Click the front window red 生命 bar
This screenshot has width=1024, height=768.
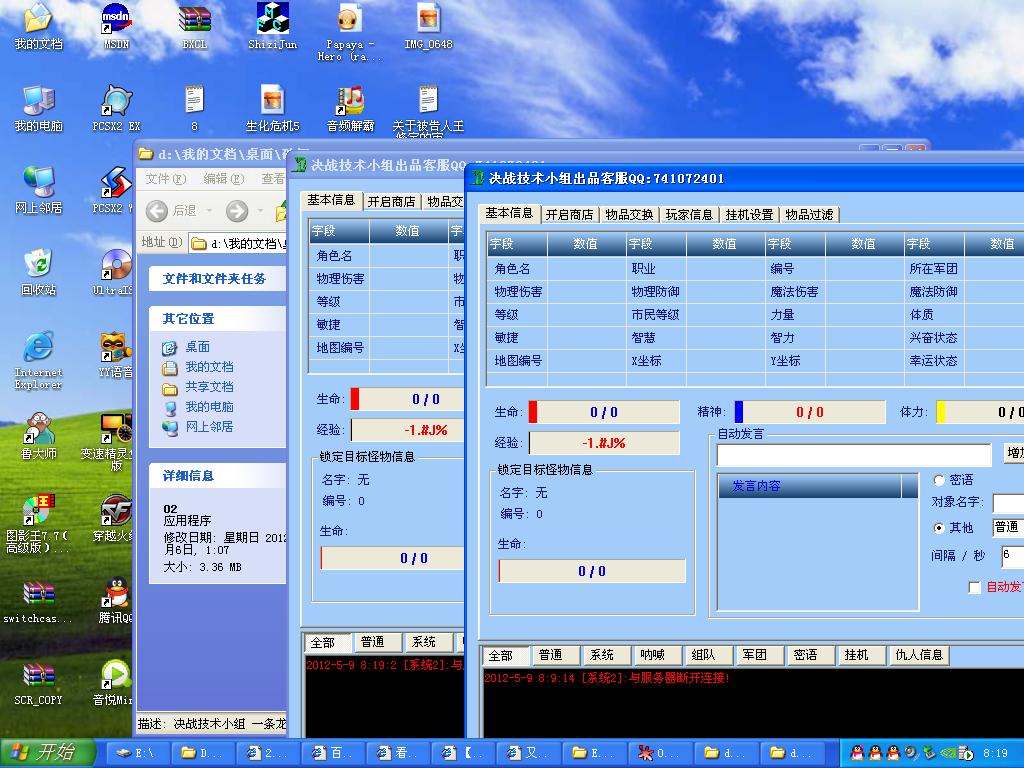604,412
